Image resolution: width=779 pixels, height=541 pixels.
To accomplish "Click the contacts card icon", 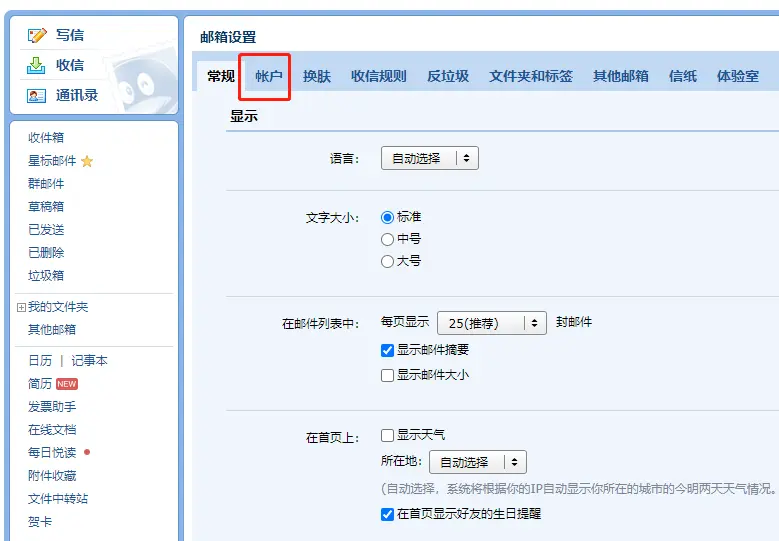I will click(36, 95).
